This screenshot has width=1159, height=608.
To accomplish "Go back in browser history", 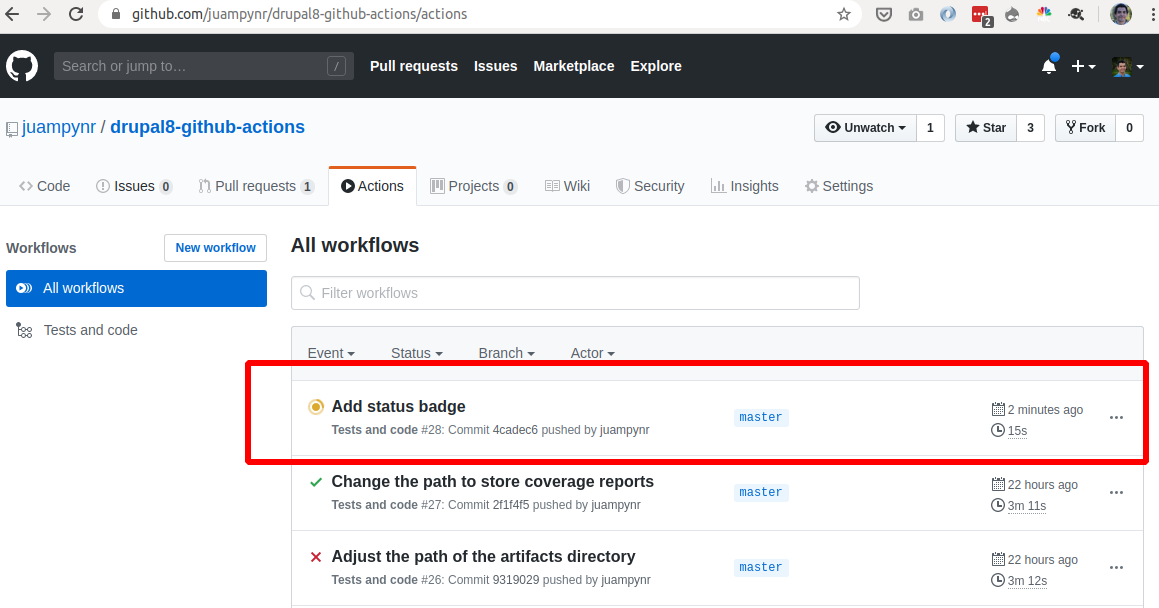I will (x=13, y=14).
